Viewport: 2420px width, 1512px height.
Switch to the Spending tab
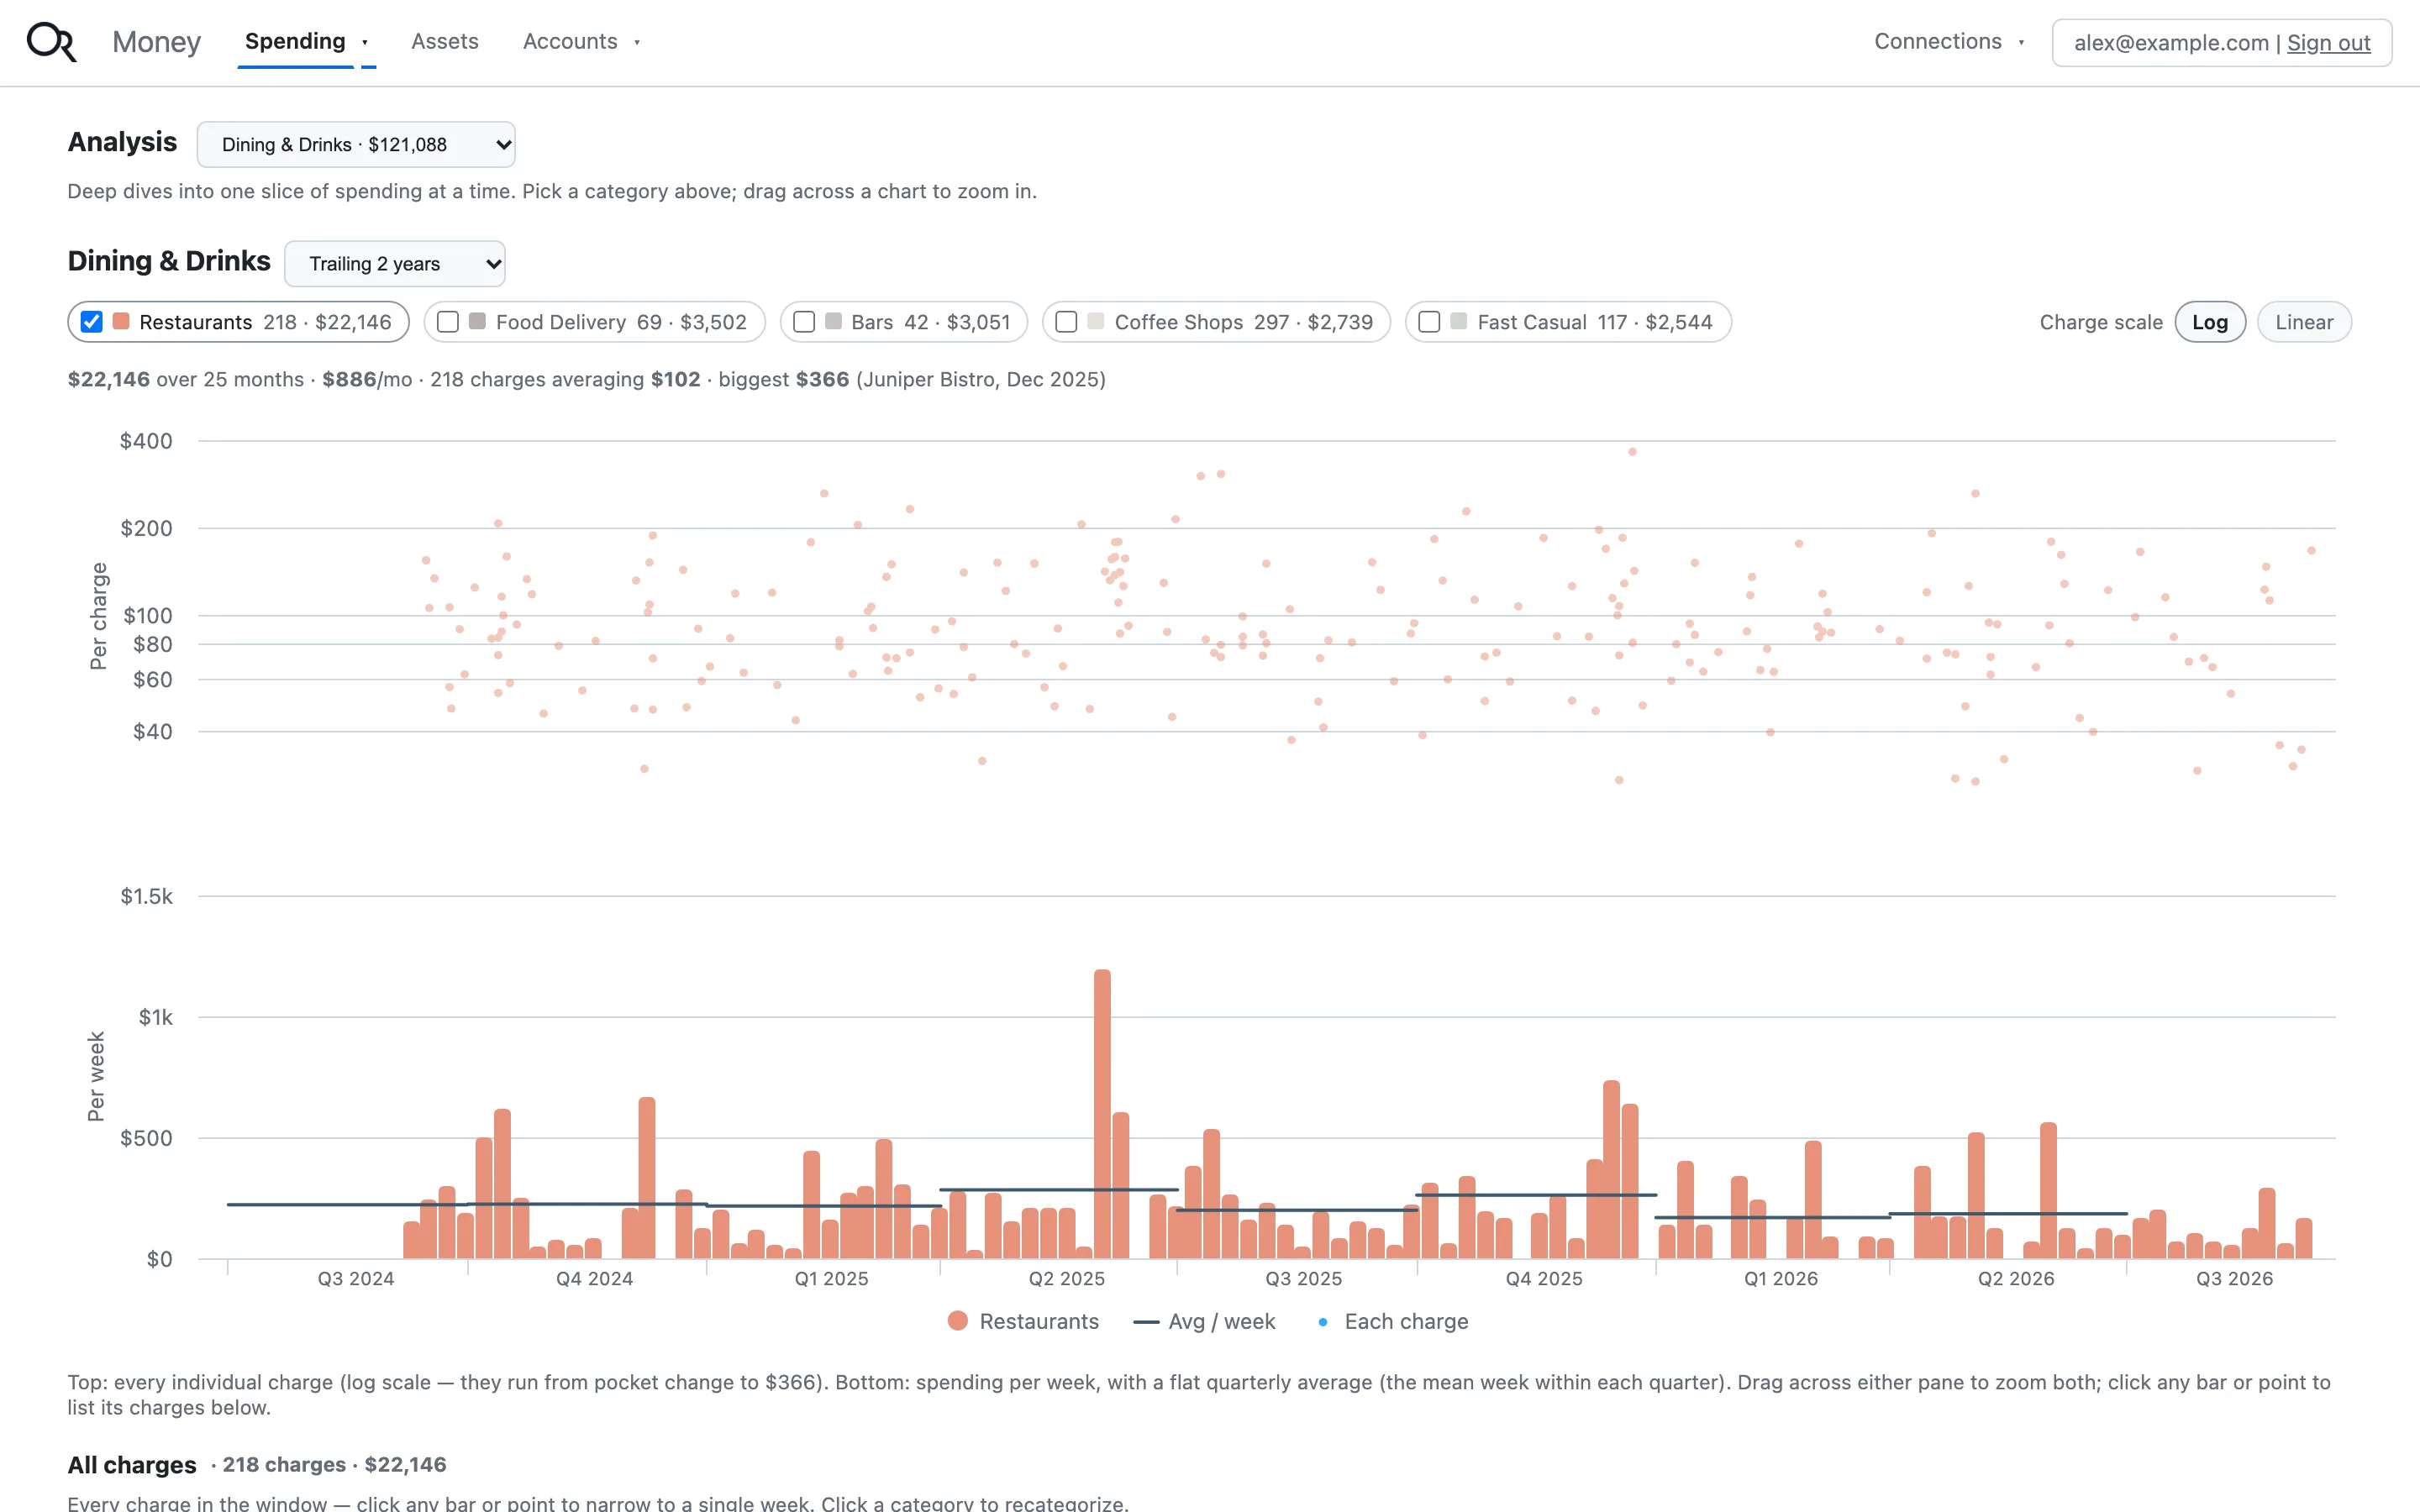[x=295, y=41]
